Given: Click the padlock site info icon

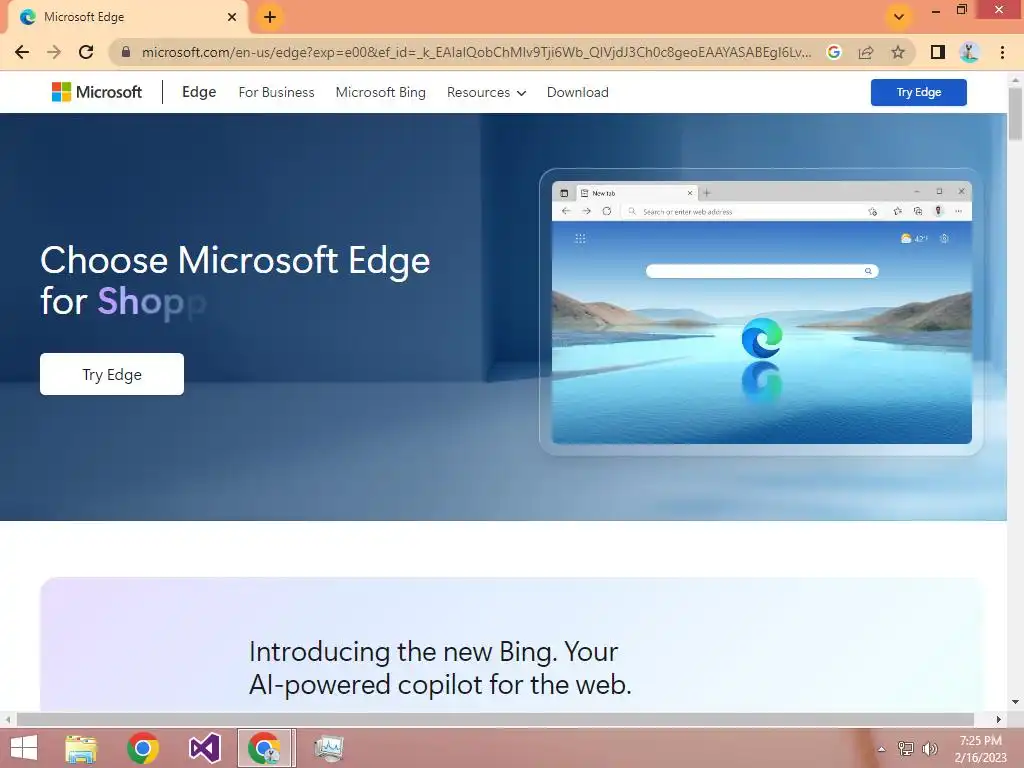Looking at the screenshot, I should (126, 52).
